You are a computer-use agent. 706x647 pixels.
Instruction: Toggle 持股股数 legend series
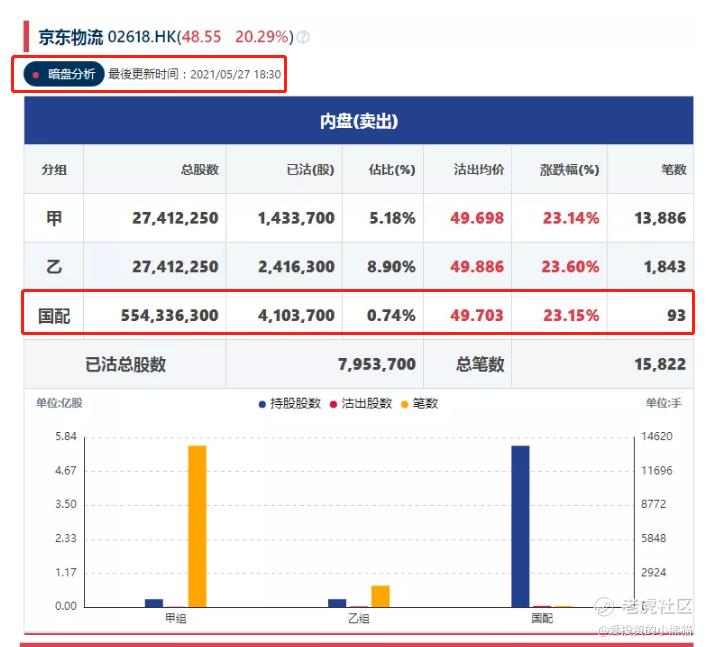(290, 403)
